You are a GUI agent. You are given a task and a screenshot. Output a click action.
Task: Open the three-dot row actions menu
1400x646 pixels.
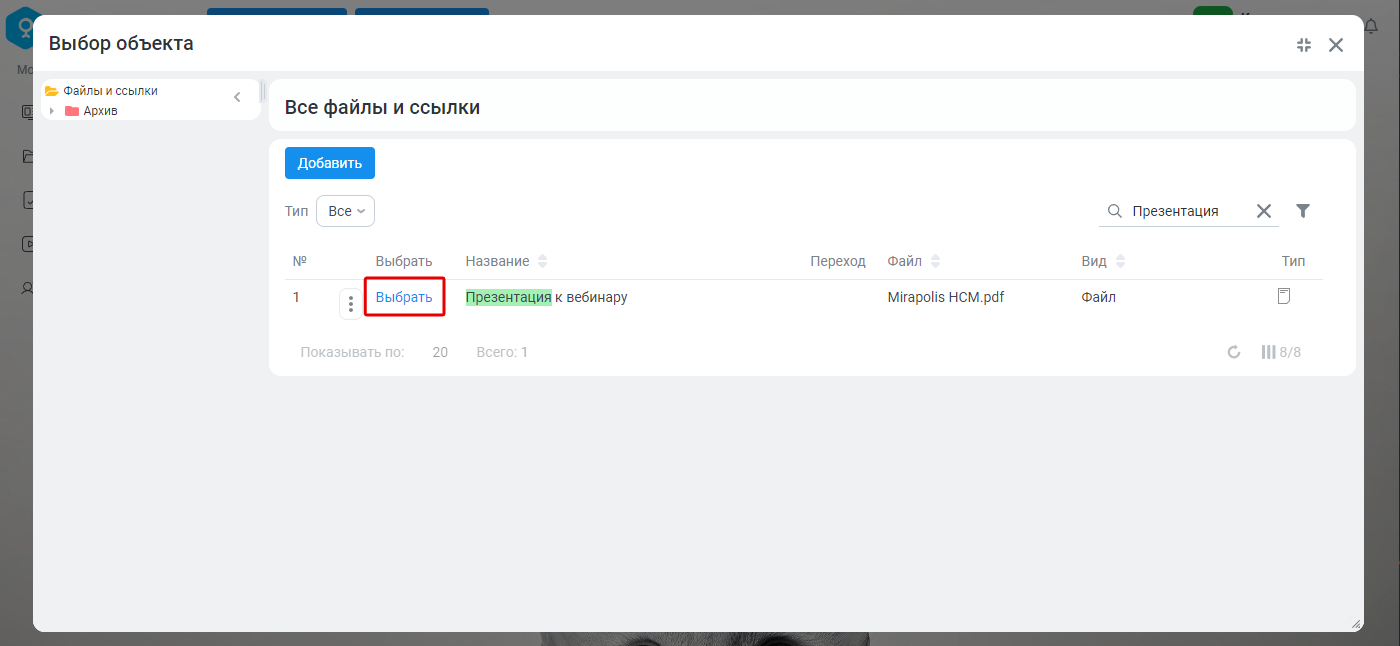click(x=350, y=303)
